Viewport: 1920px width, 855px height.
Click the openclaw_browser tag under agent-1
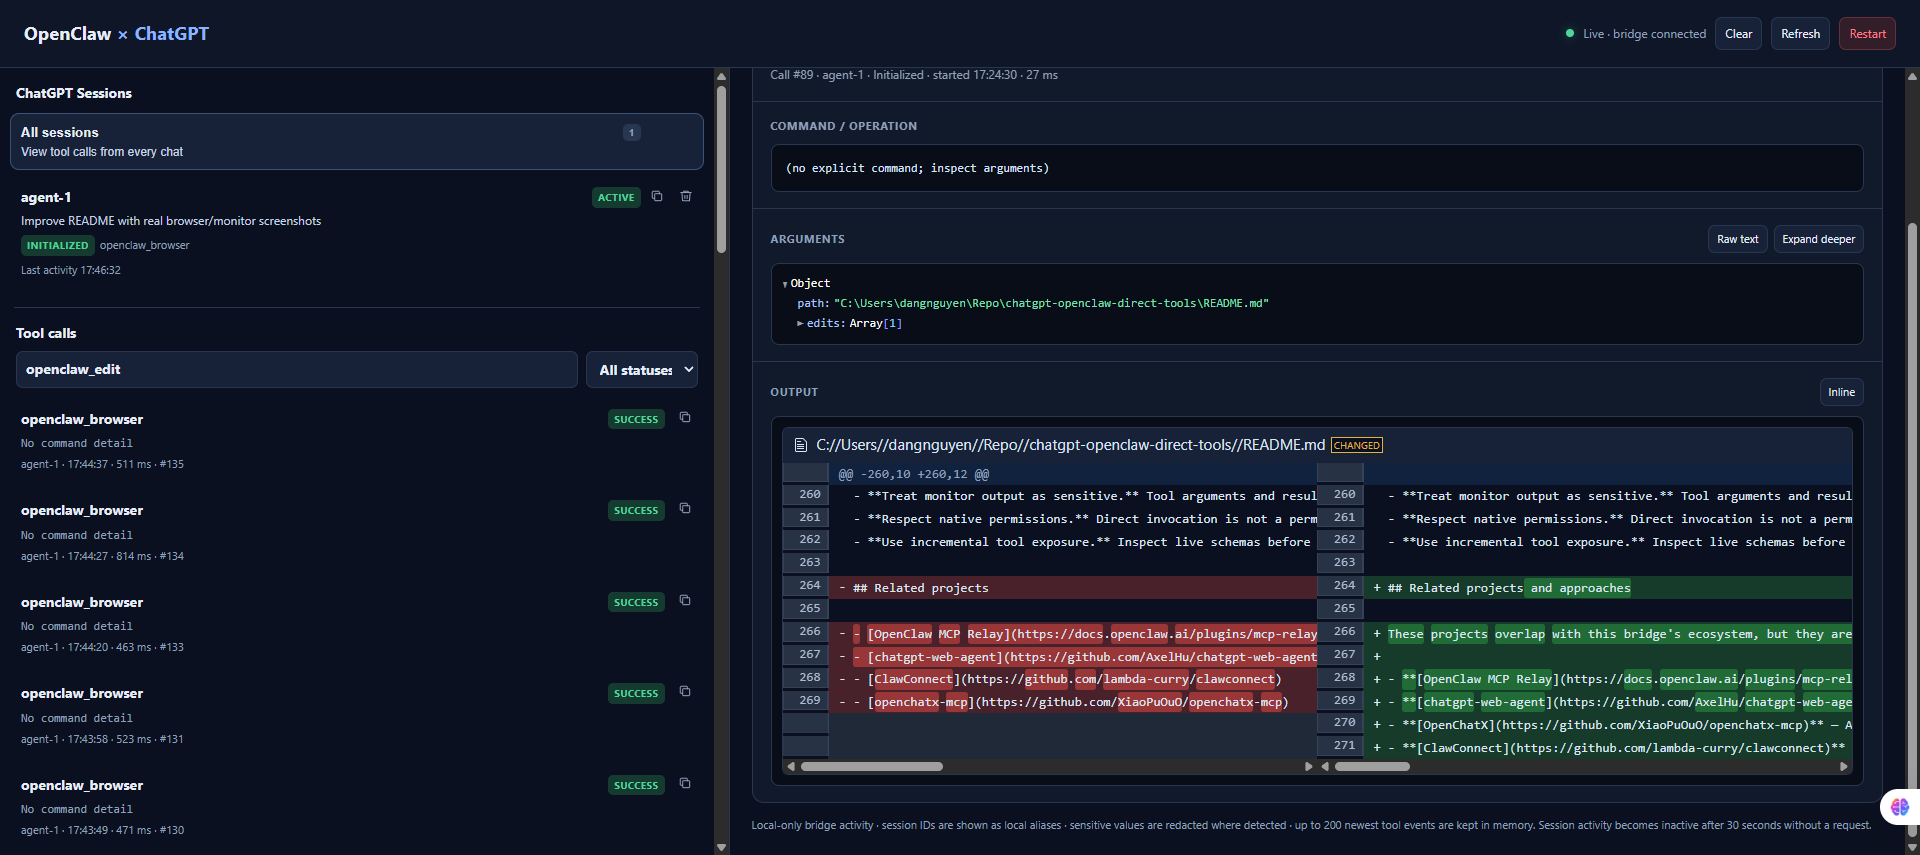tap(144, 245)
